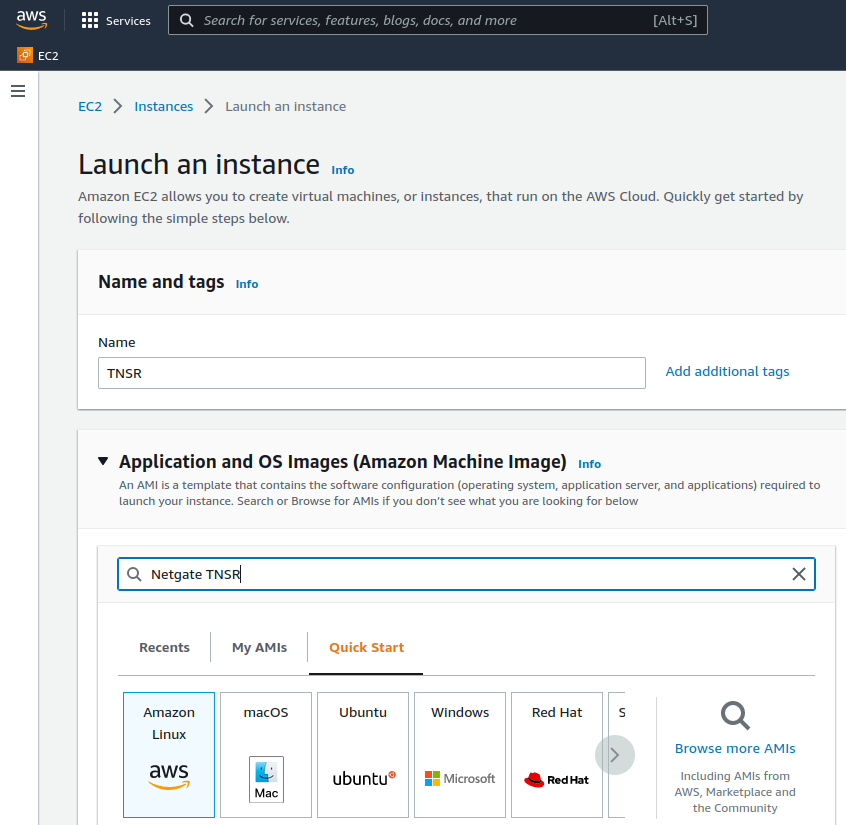The height and width of the screenshot is (825, 846).
Task: Click the Add additional tags link
Action: (x=727, y=372)
